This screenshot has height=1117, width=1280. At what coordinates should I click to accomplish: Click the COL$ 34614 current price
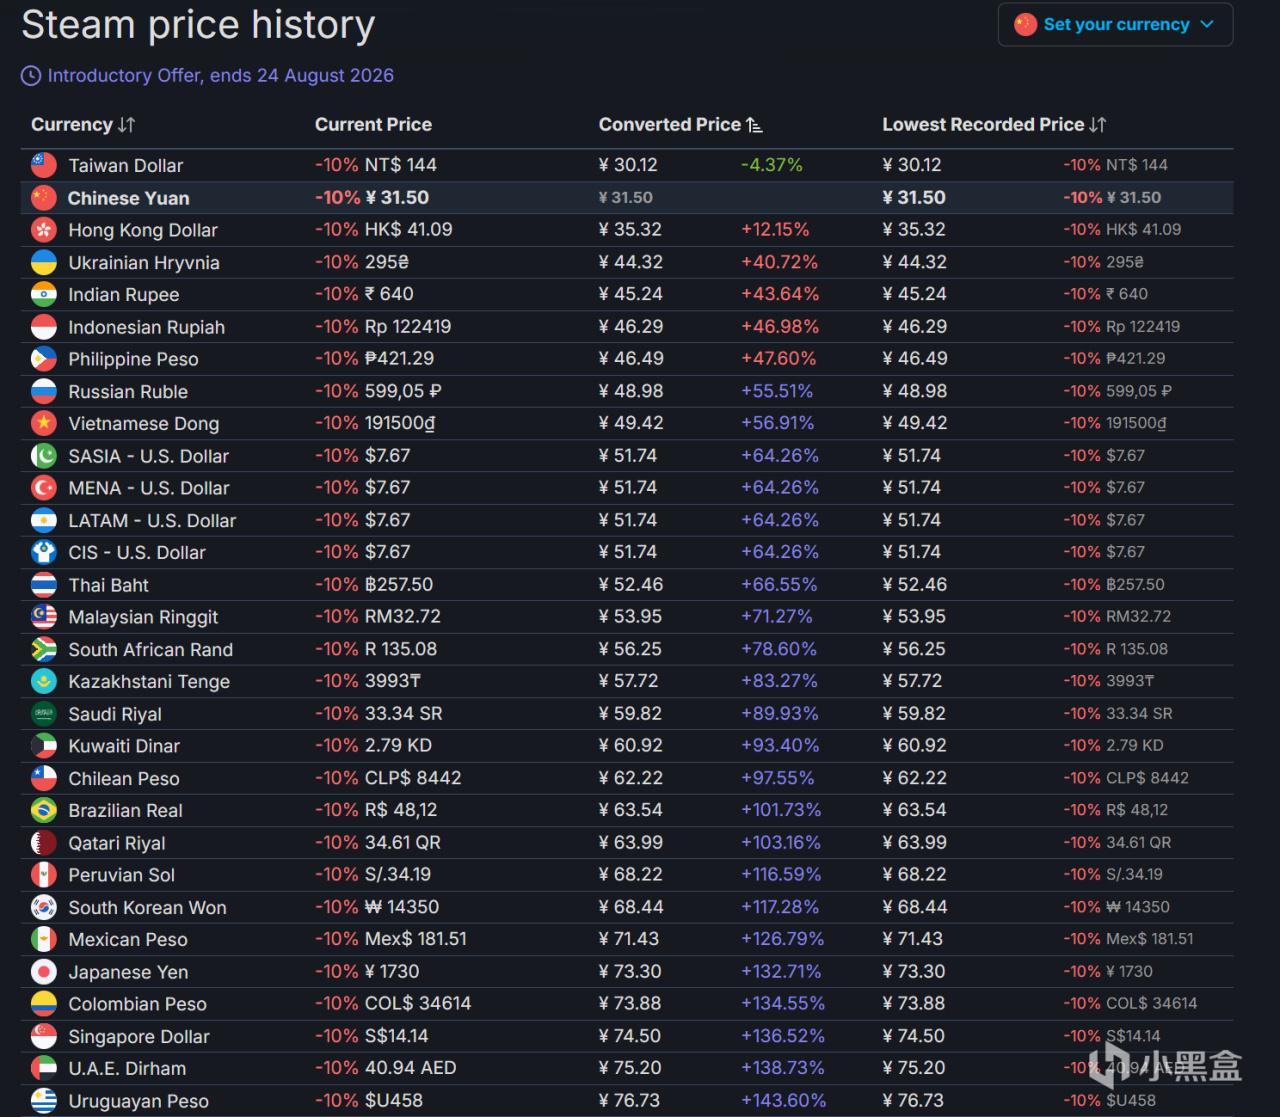point(418,1004)
